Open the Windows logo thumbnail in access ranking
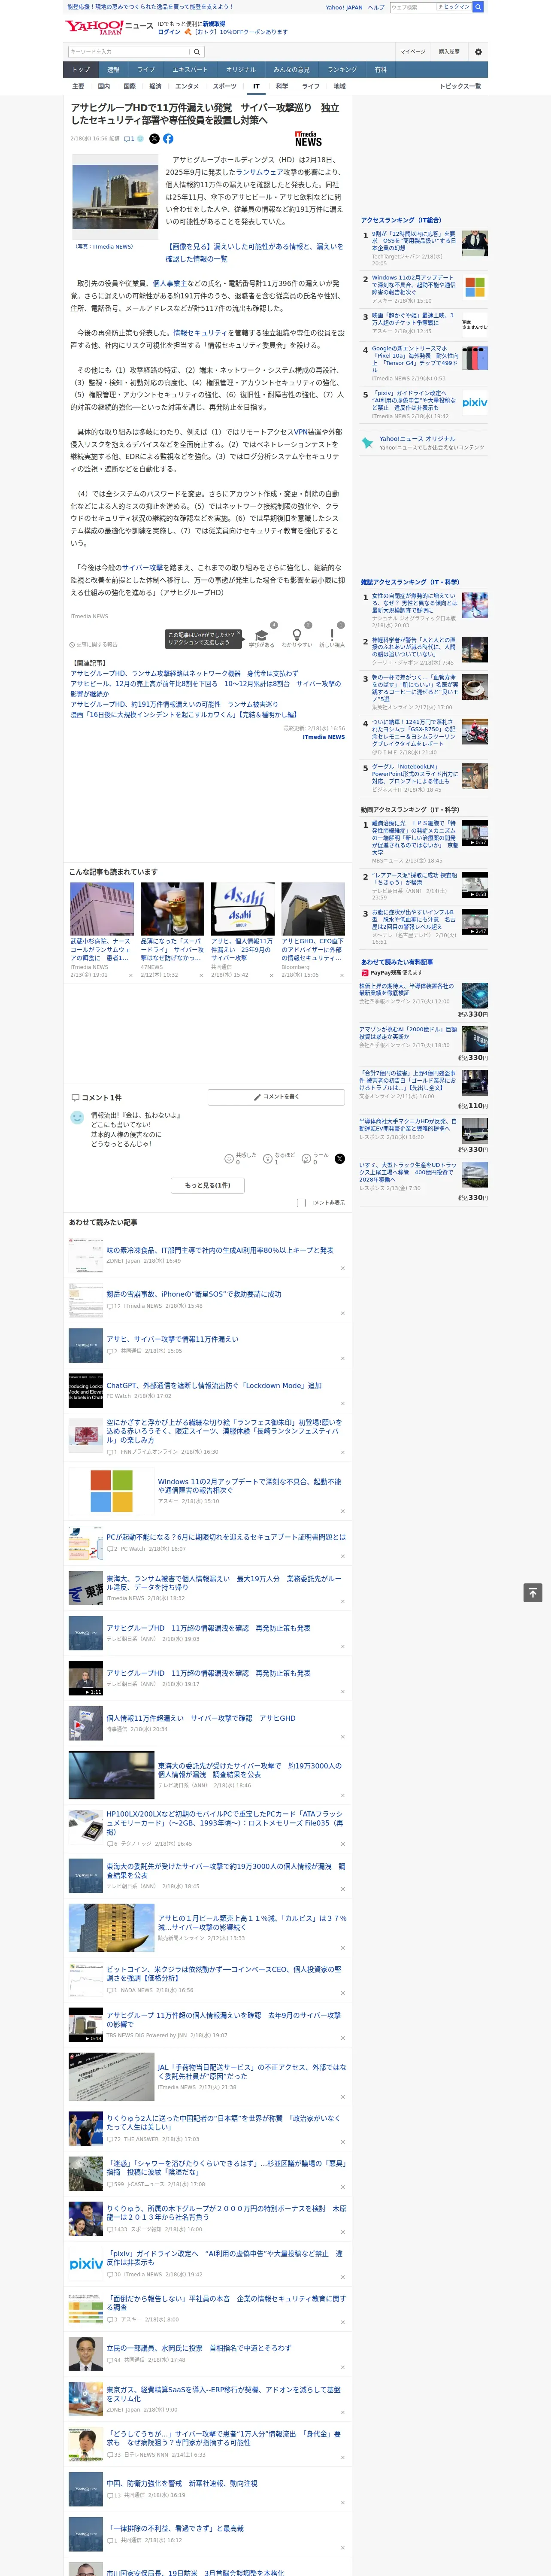551x2576 pixels. (475, 287)
